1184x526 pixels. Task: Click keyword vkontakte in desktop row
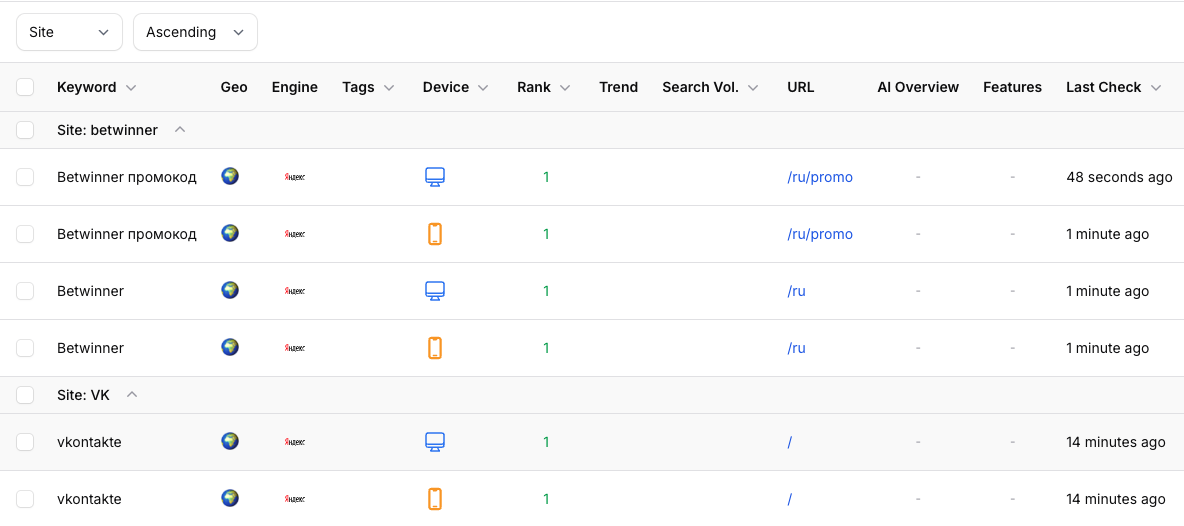89,442
